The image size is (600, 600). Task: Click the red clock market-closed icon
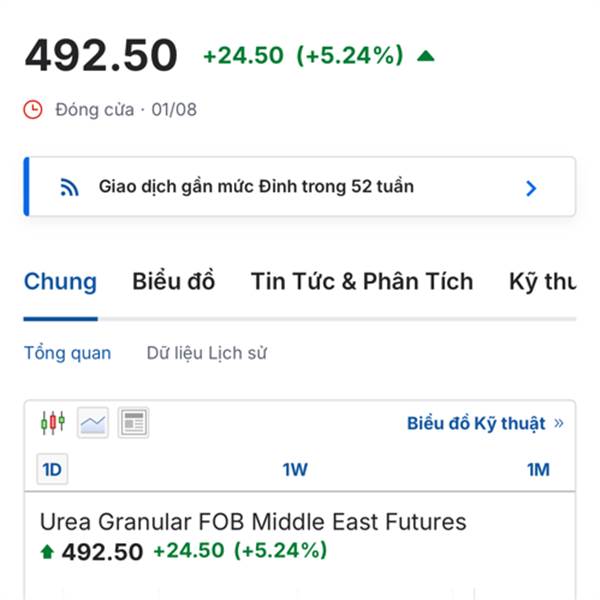tap(33, 110)
